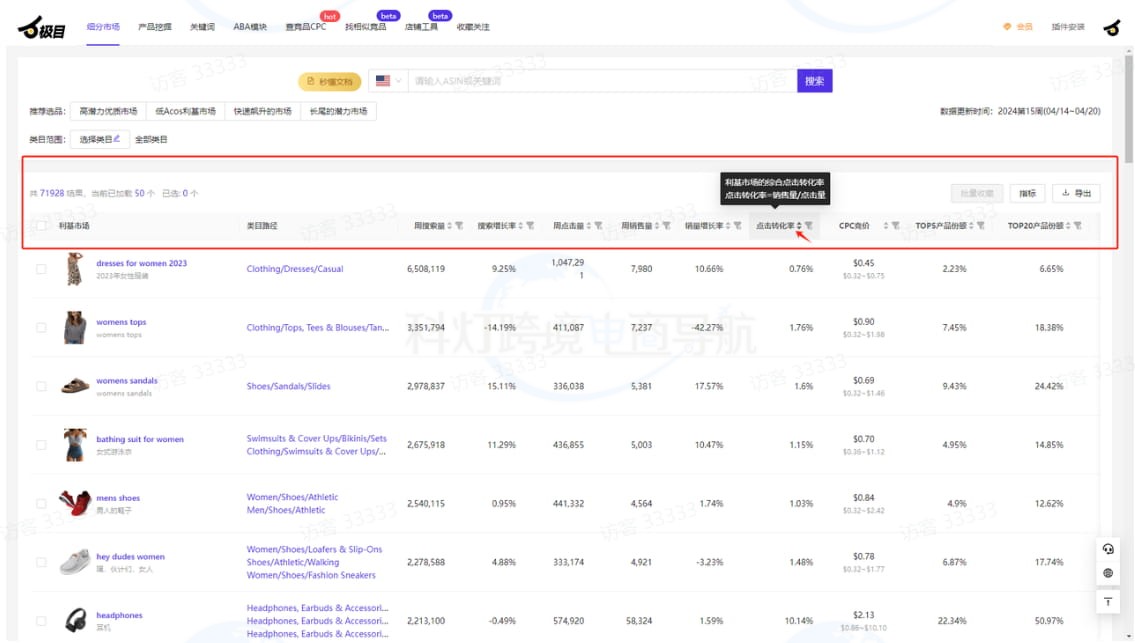
Task: Toggle the select-all checkbox in table header
Action: click(x=41, y=226)
